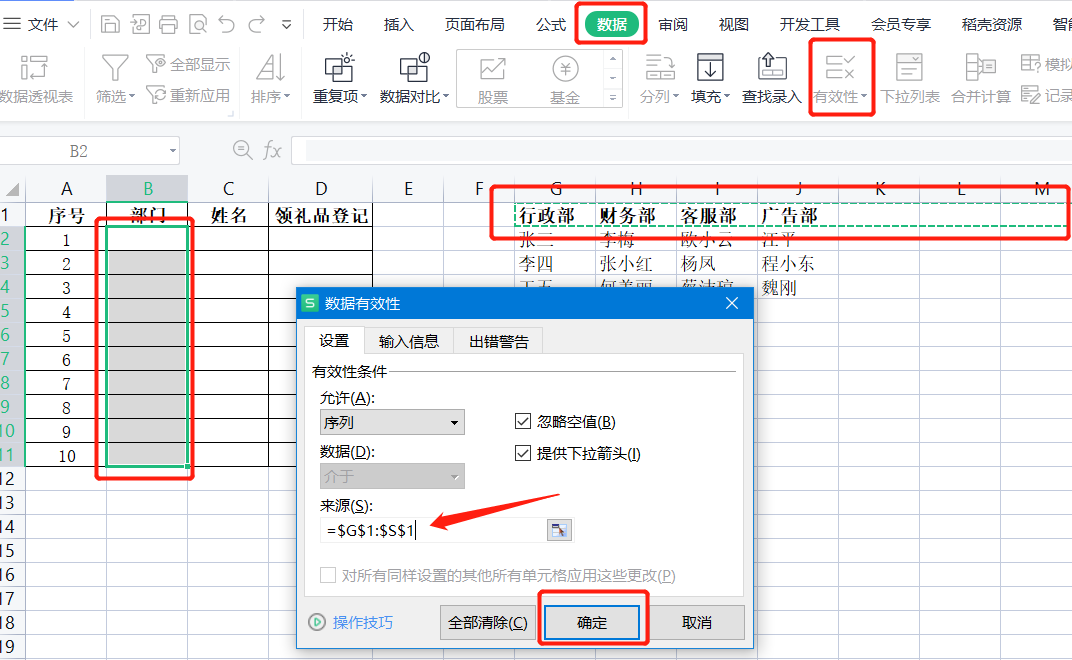Image resolution: width=1072 pixels, height=660 pixels.
Task: Select column header A
Action: [66, 189]
